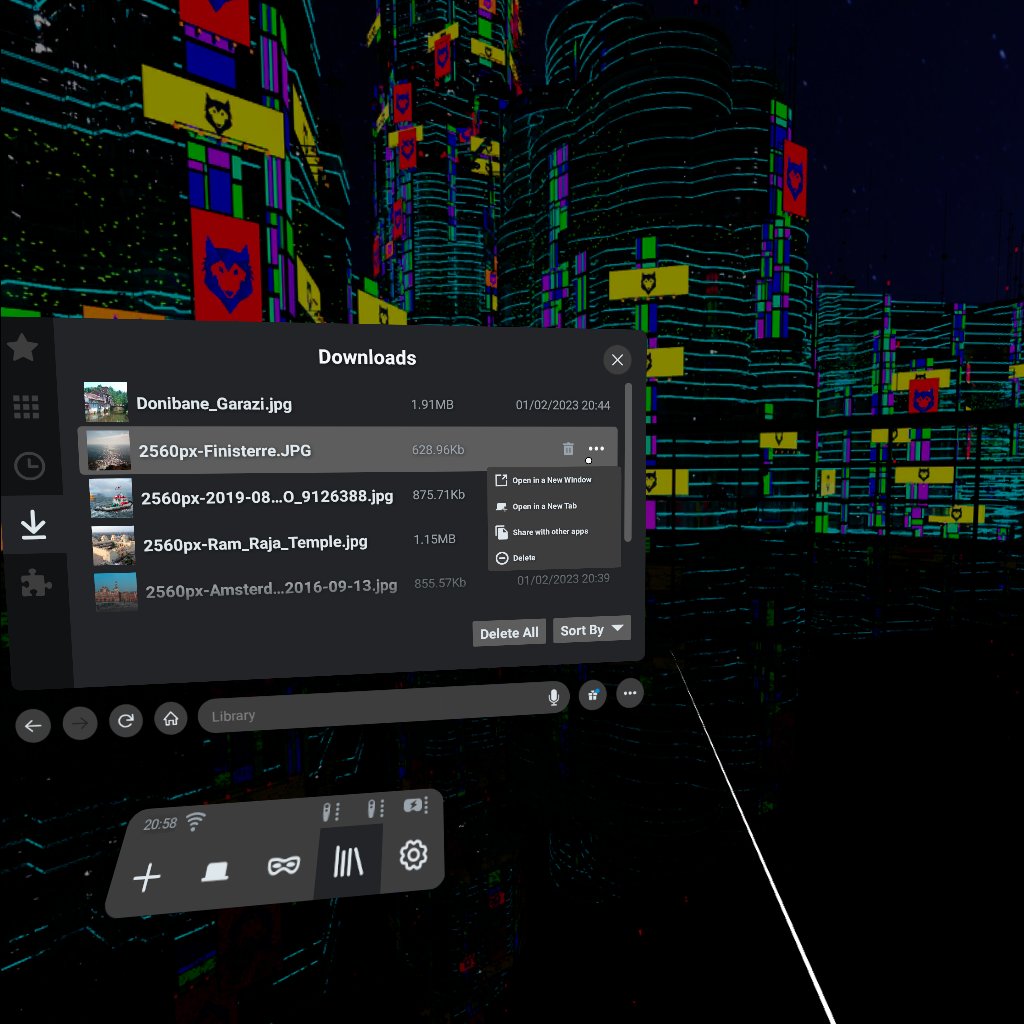Choose Open in a New Window
Screen dimensions: 1024x1024
point(554,480)
